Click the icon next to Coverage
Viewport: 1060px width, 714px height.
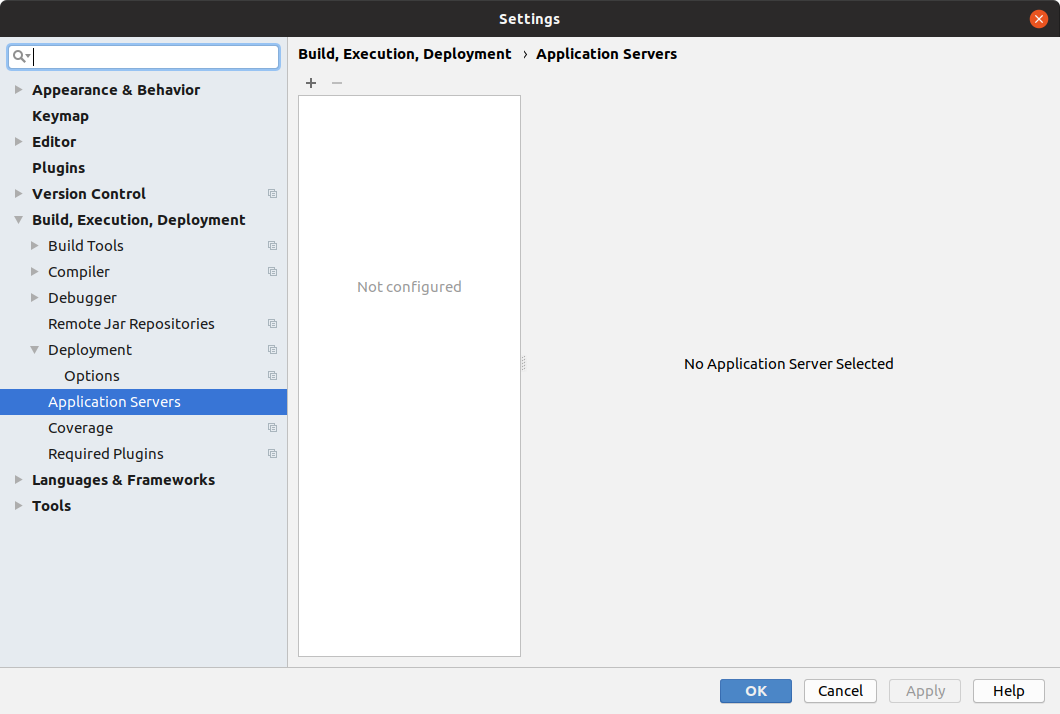[x=272, y=427]
